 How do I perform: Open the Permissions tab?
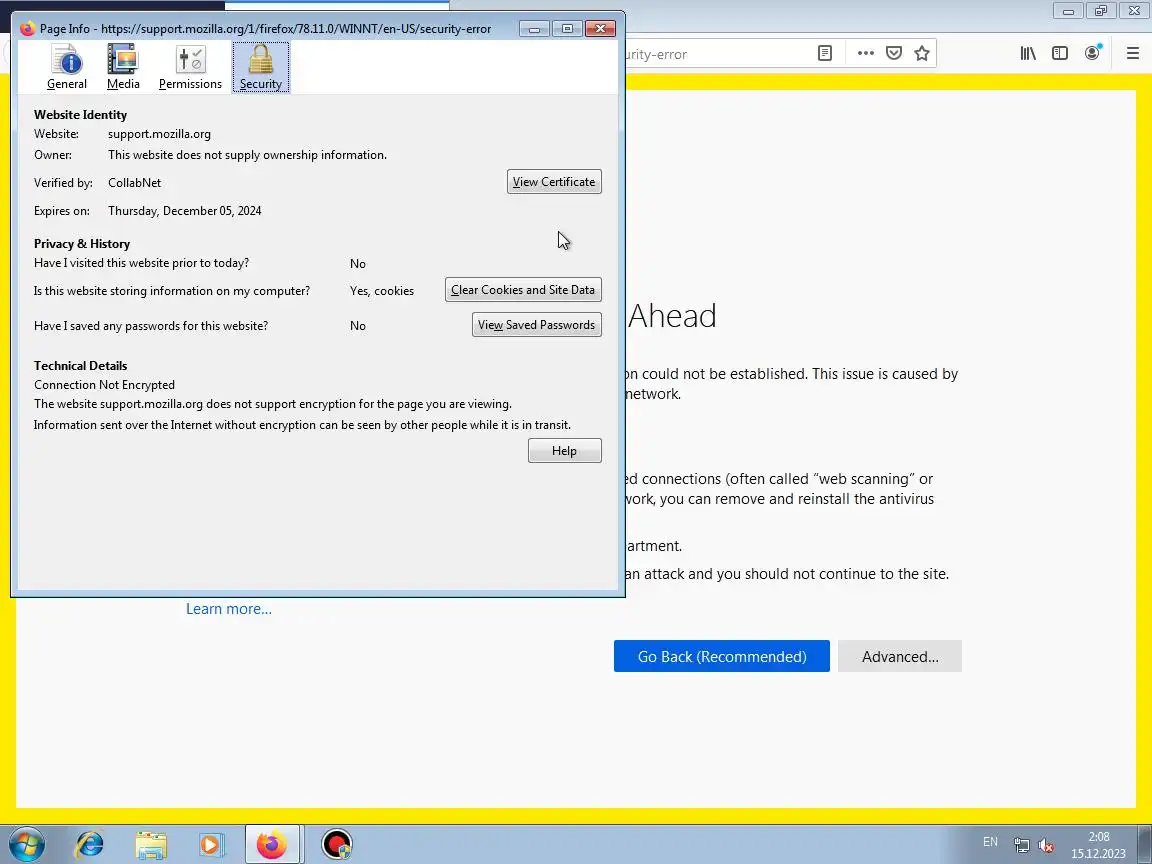click(190, 67)
